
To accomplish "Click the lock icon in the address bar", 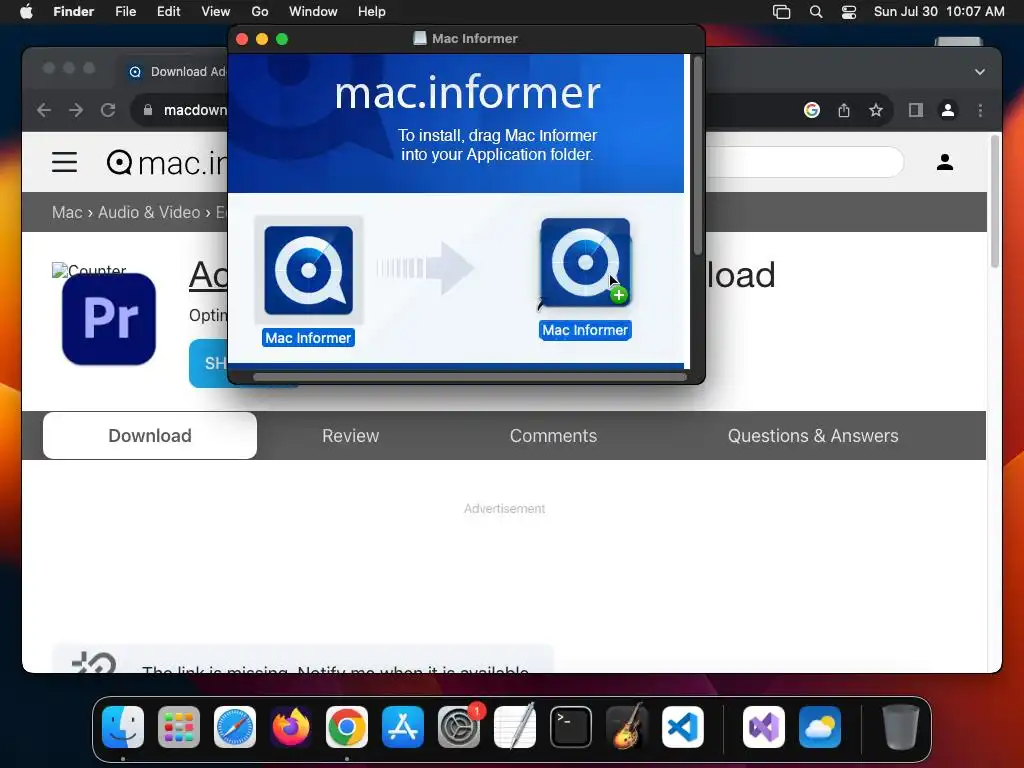I will click(148, 110).
